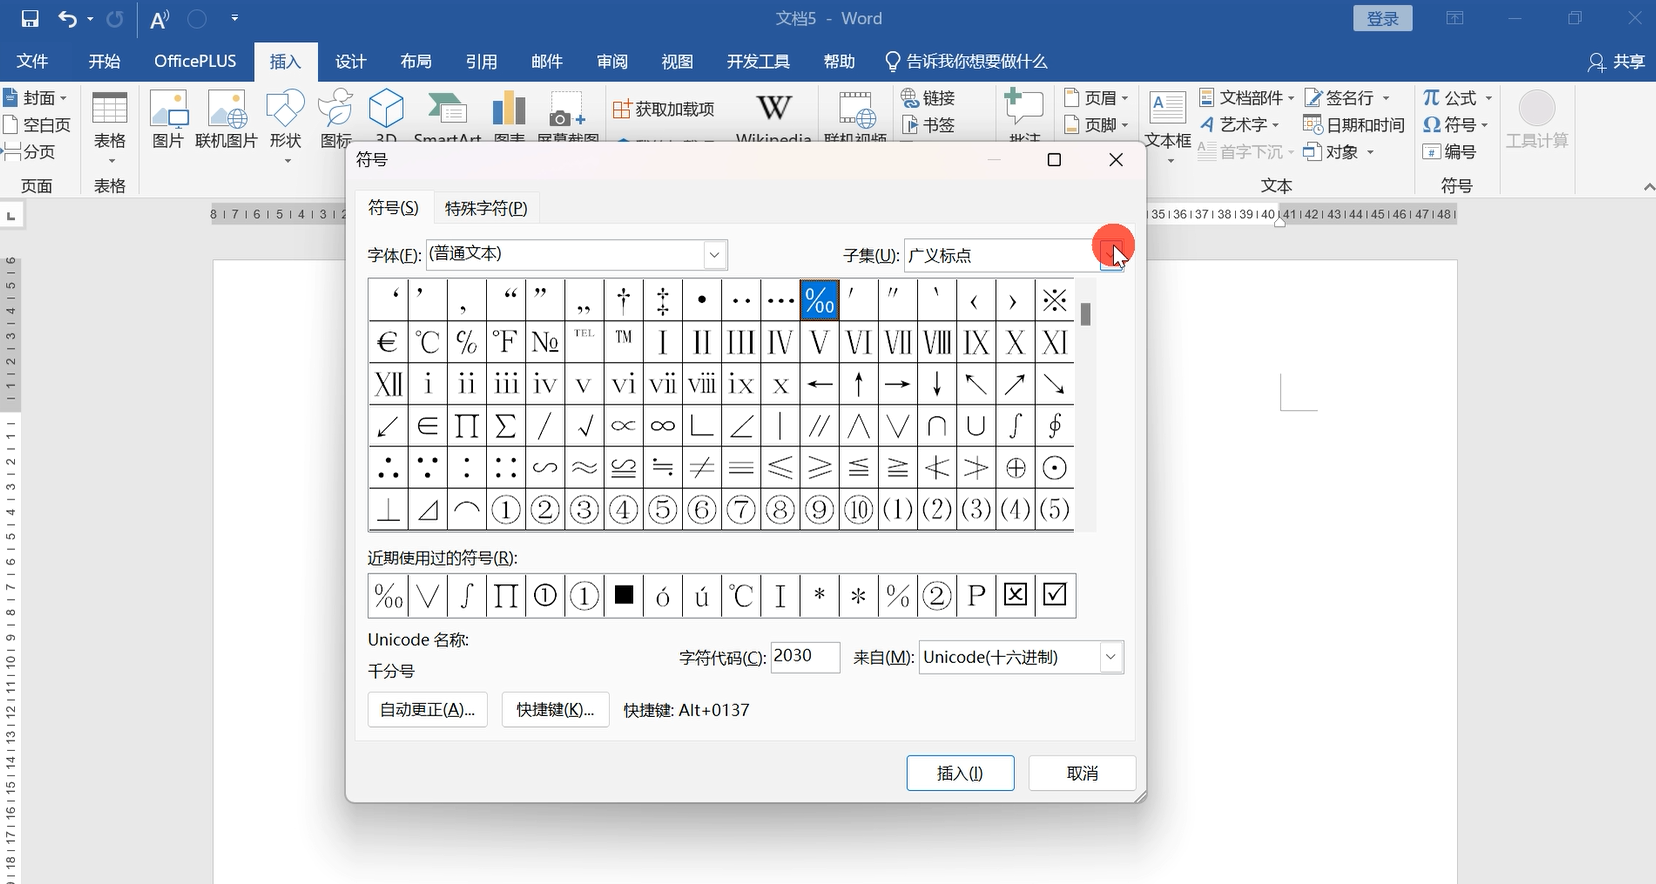Open the Font (字体) dropdown in the Symbol dialog

714,255
